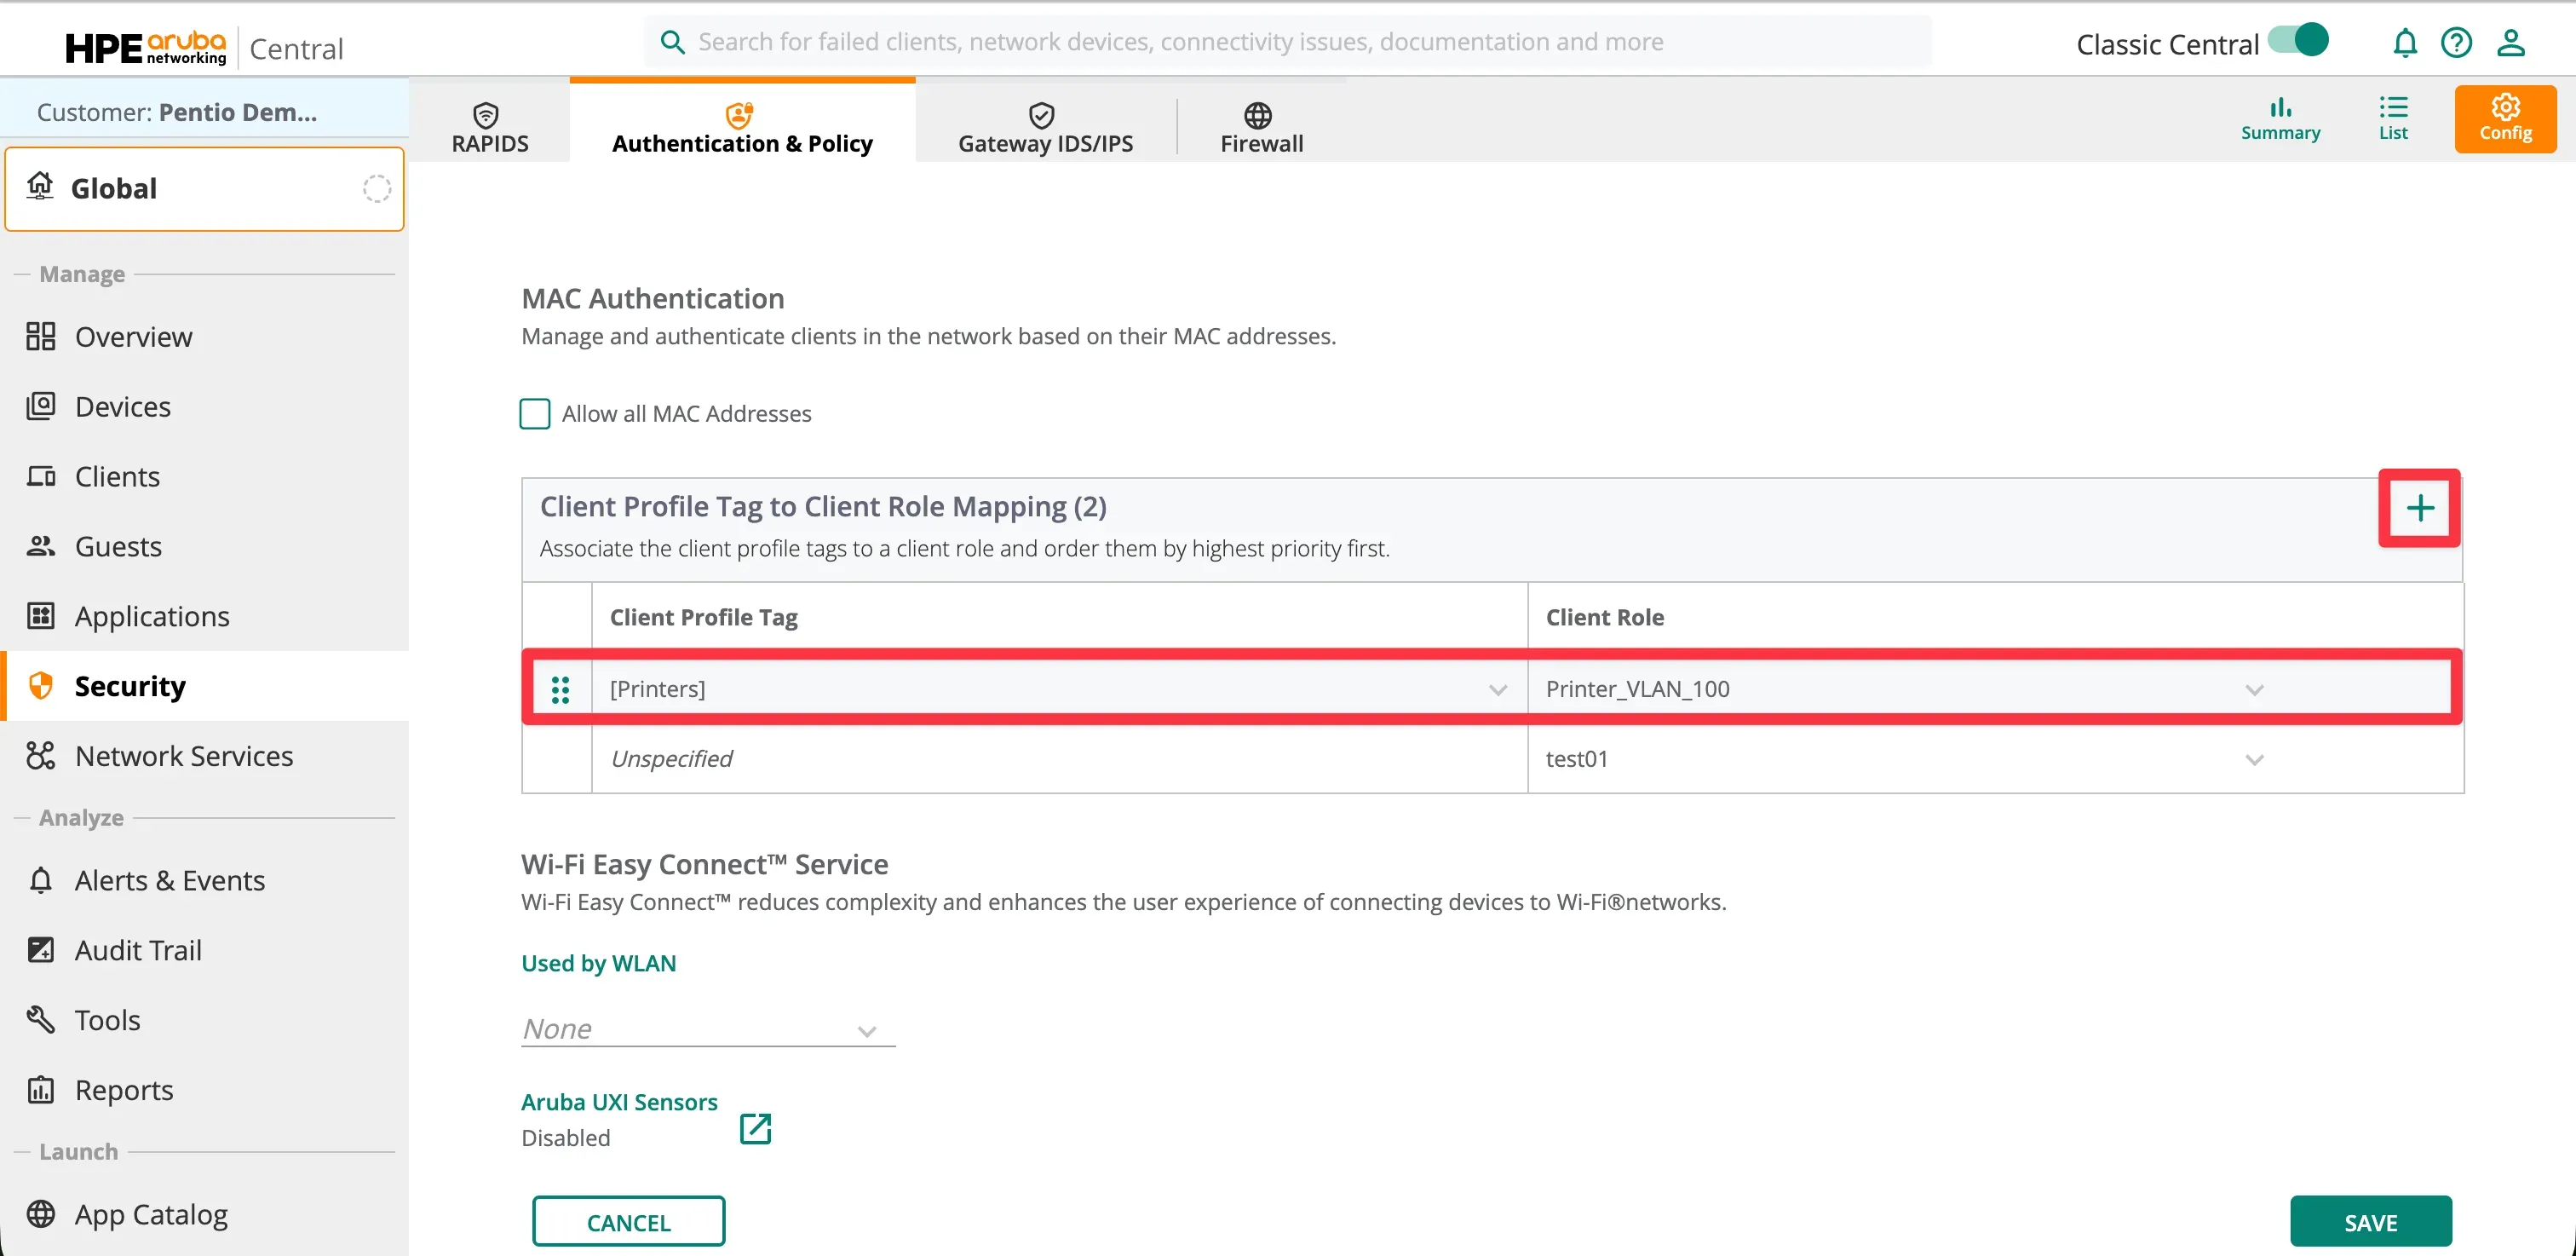The width and height of the screenshot is (2576, 1256).
Task: Click the Printers row drag handle
Action: pos(560,689)
